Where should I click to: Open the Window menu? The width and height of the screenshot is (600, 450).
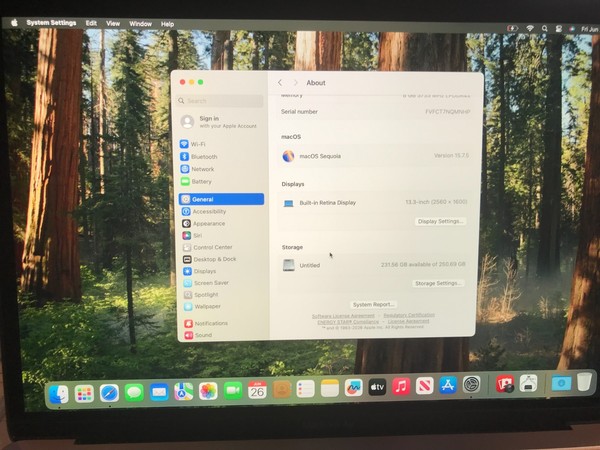[140, 24]
